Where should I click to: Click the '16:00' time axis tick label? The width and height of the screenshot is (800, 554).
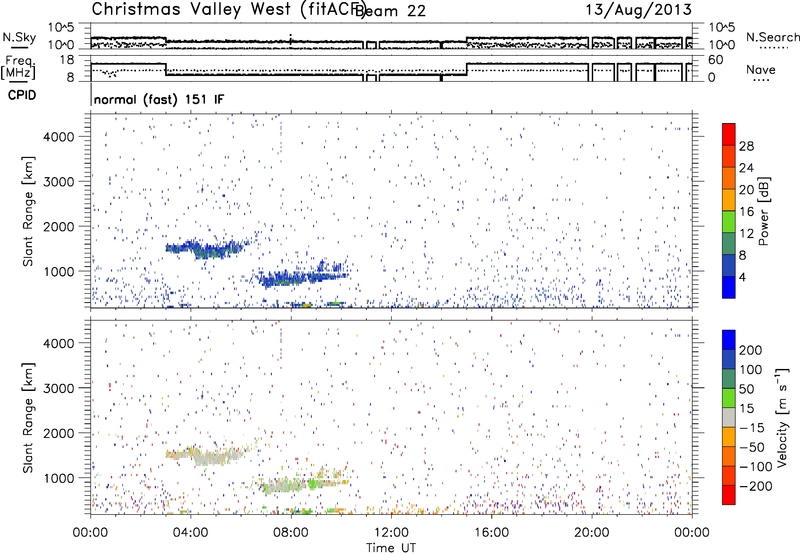491,533
